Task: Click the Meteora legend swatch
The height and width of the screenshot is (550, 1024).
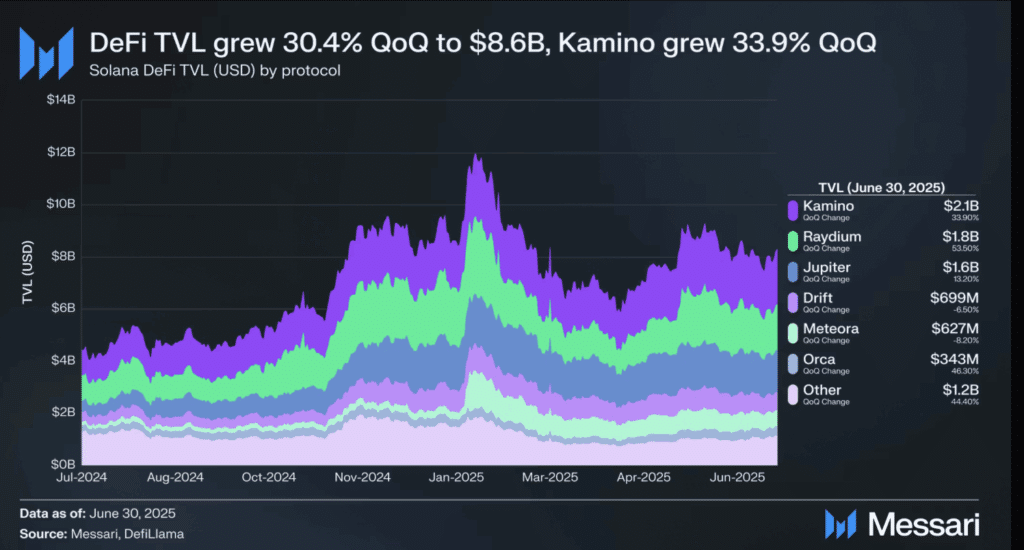Action: coord(793,333)
